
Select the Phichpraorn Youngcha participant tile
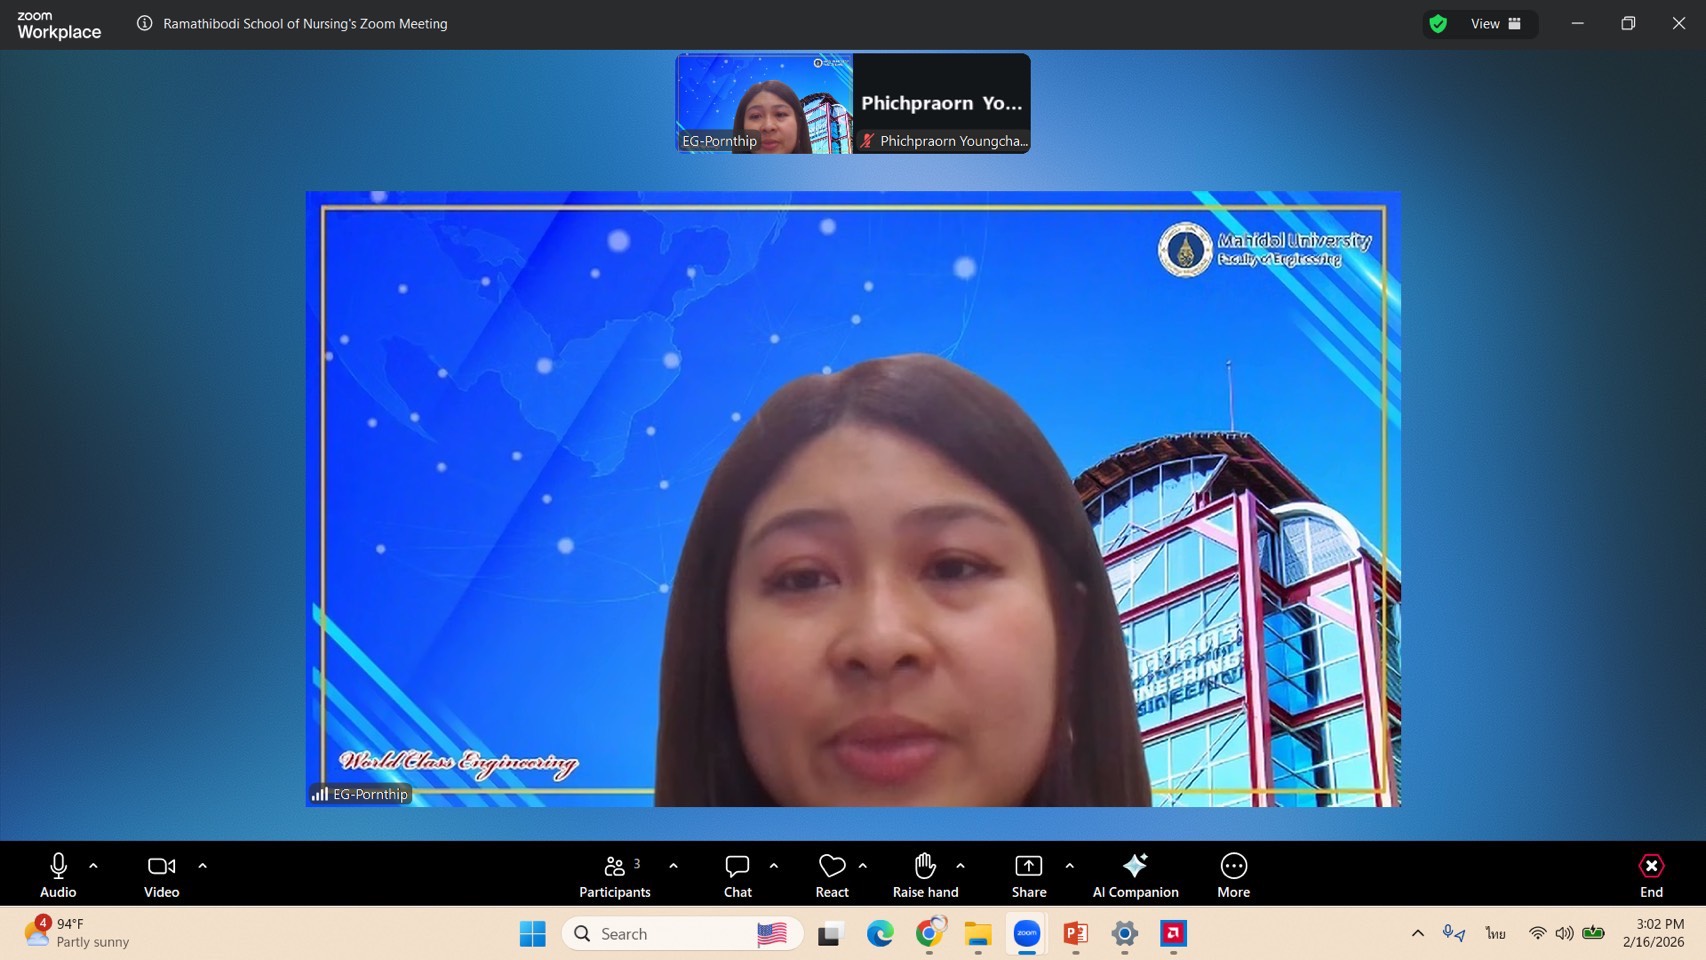[941, 103]
